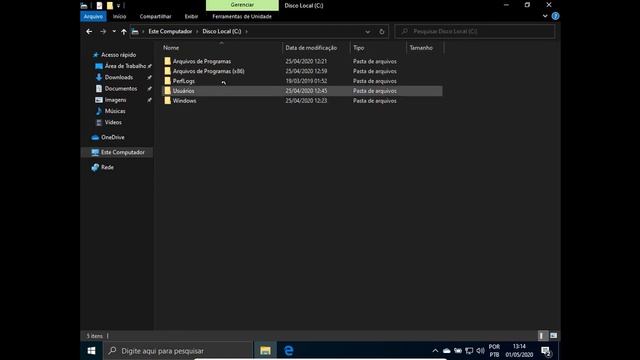Open Documentos in quick access
Screen dimensions: 640x360
click(120, 89)
